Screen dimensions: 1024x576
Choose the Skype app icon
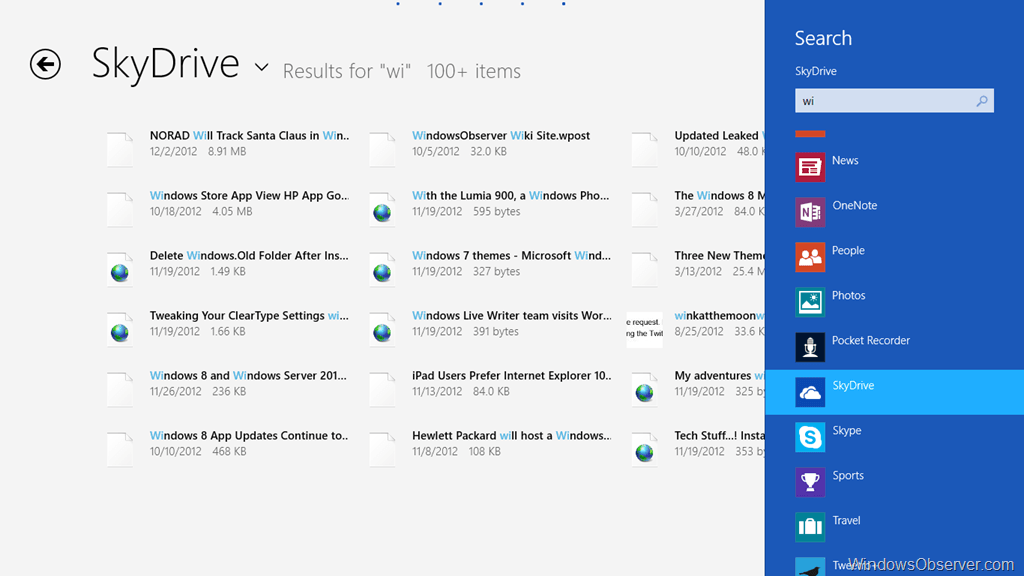pos(810,437)
